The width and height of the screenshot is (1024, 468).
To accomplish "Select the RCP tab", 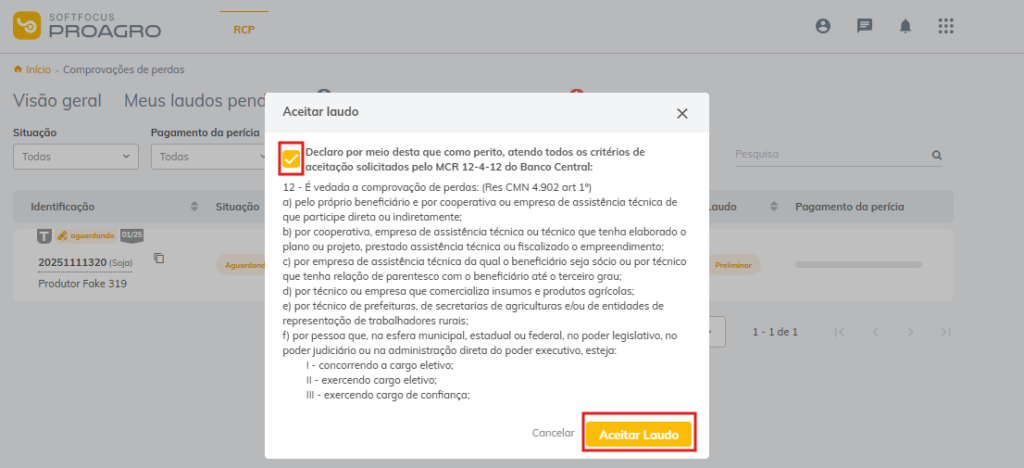I will 244,29.
